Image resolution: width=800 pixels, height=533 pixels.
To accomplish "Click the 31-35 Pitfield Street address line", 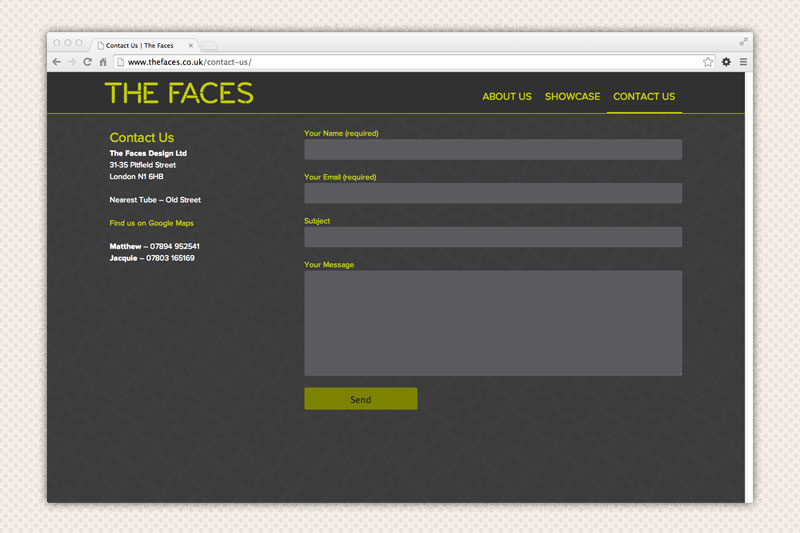I will 142,165.
